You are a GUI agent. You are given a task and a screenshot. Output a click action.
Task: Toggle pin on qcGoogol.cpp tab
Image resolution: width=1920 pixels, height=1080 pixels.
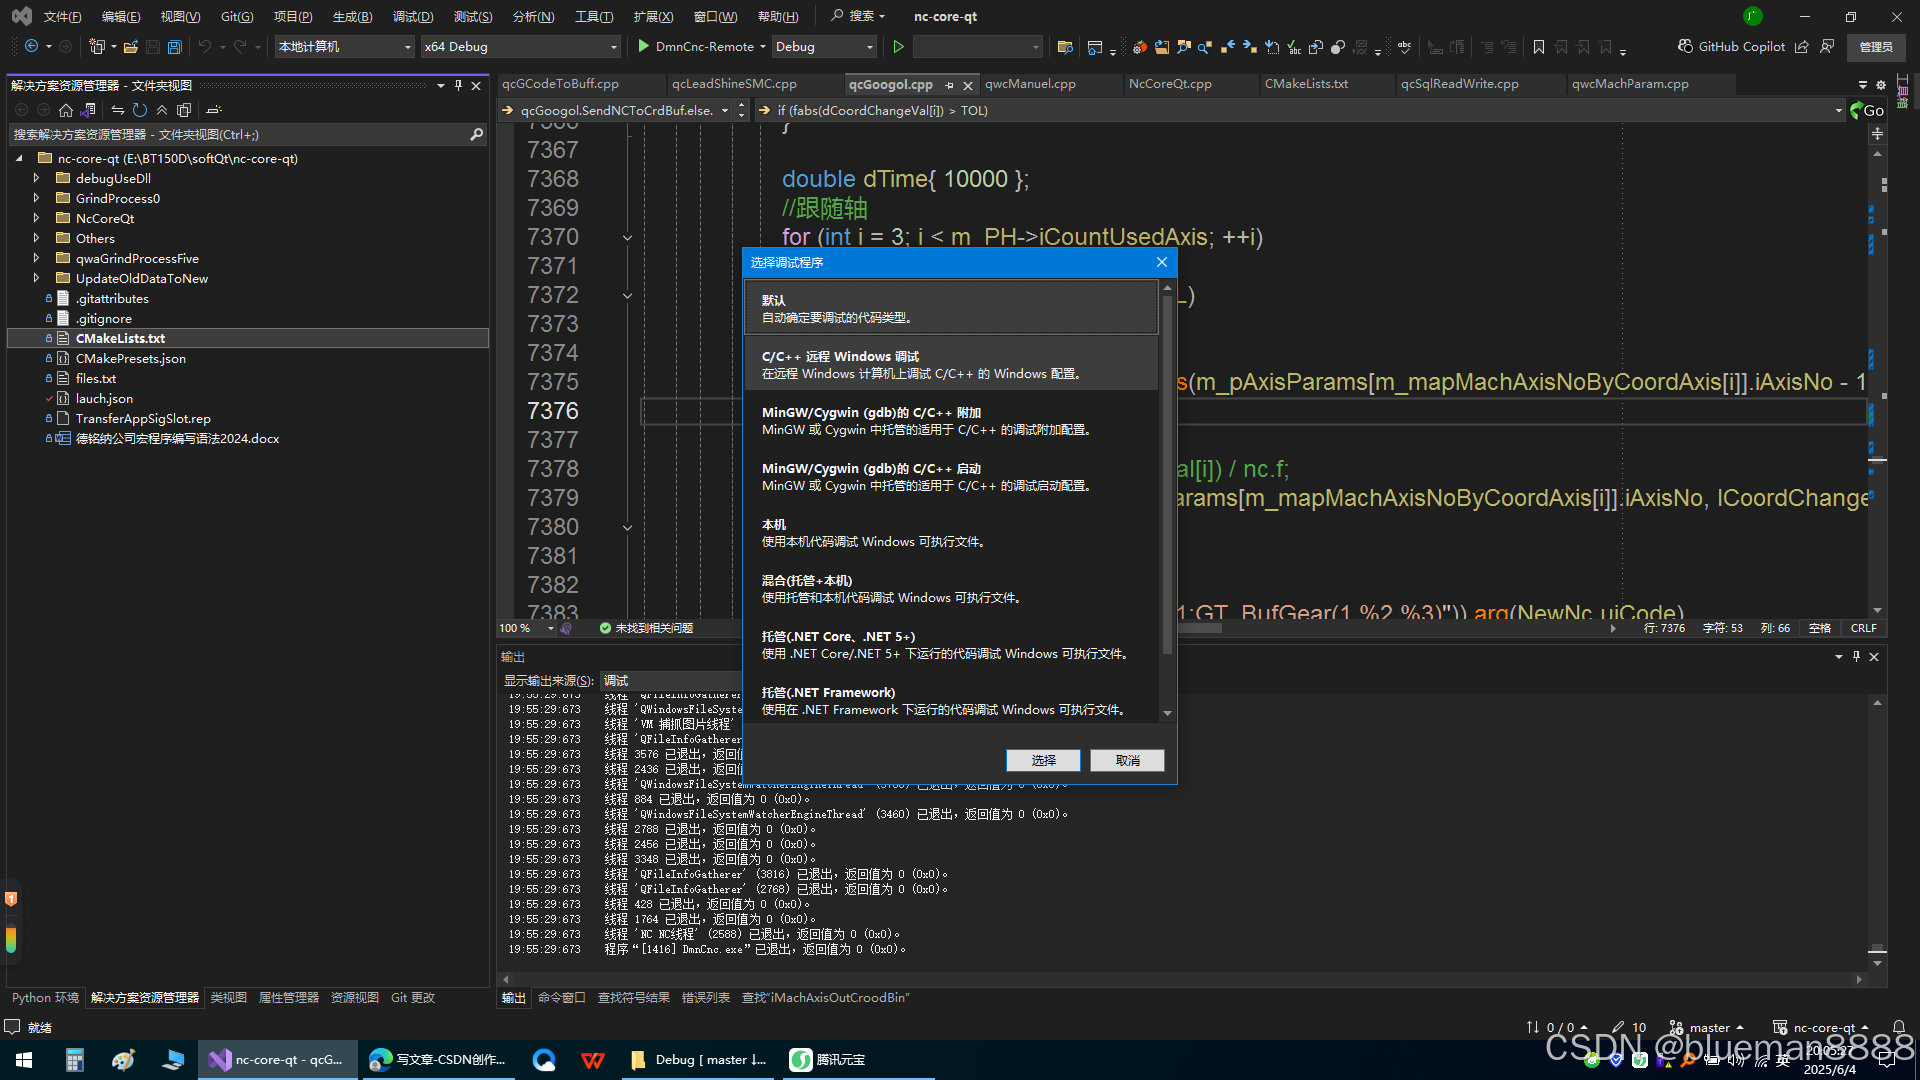coord(949,85)
